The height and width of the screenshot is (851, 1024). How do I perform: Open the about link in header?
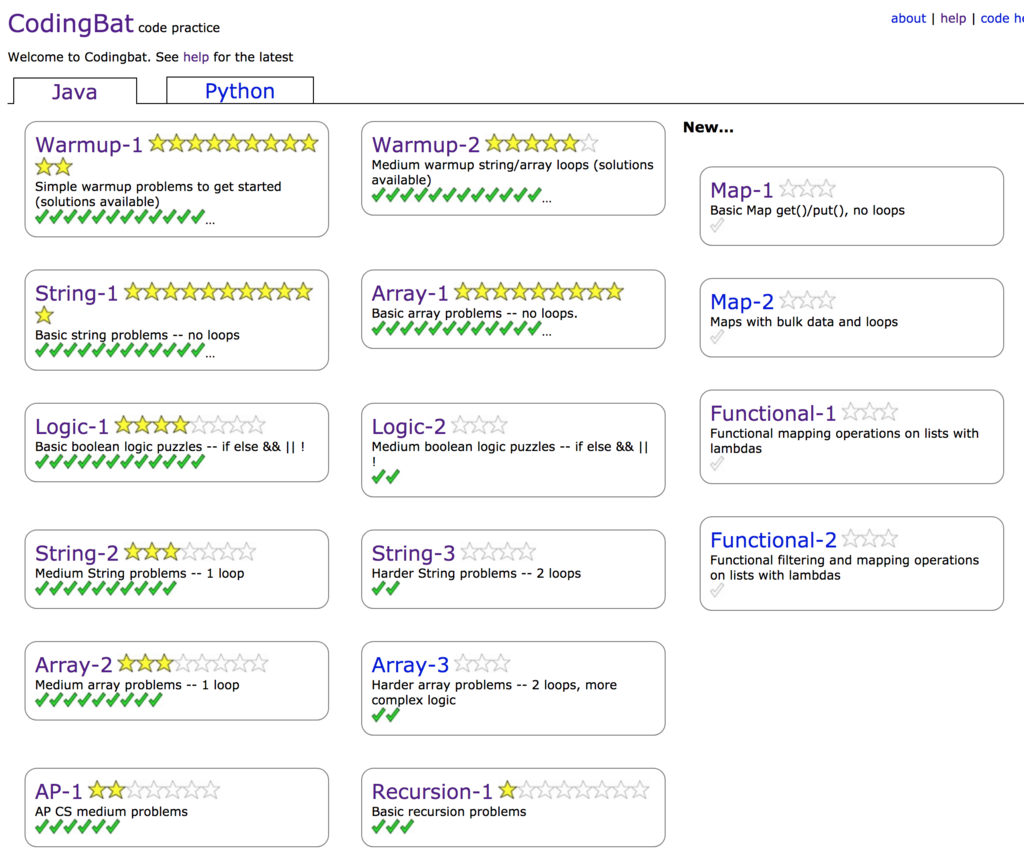908,18
